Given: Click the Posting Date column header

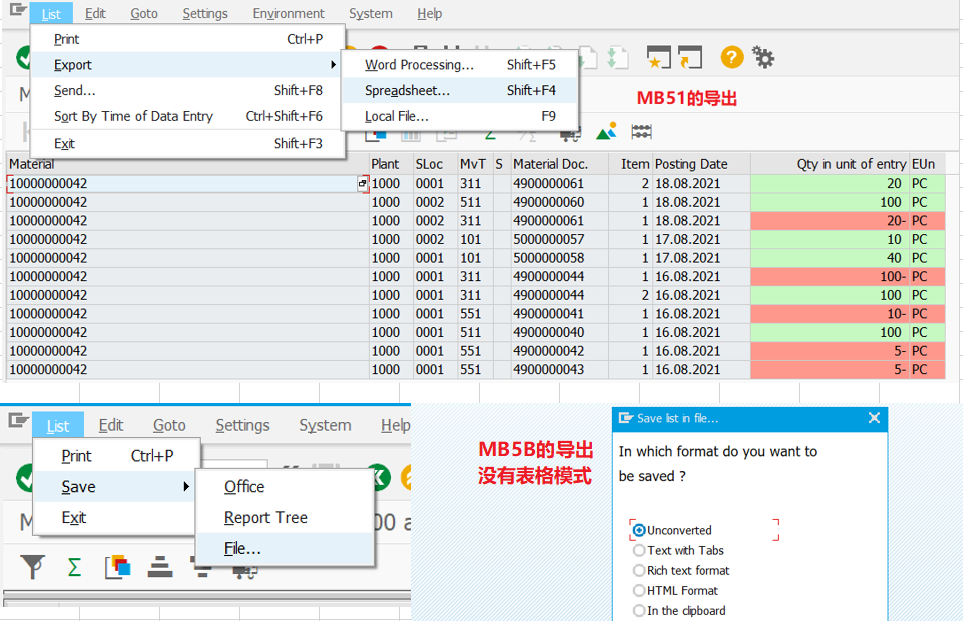Looking at the screenshot, I should click(701, 164).
